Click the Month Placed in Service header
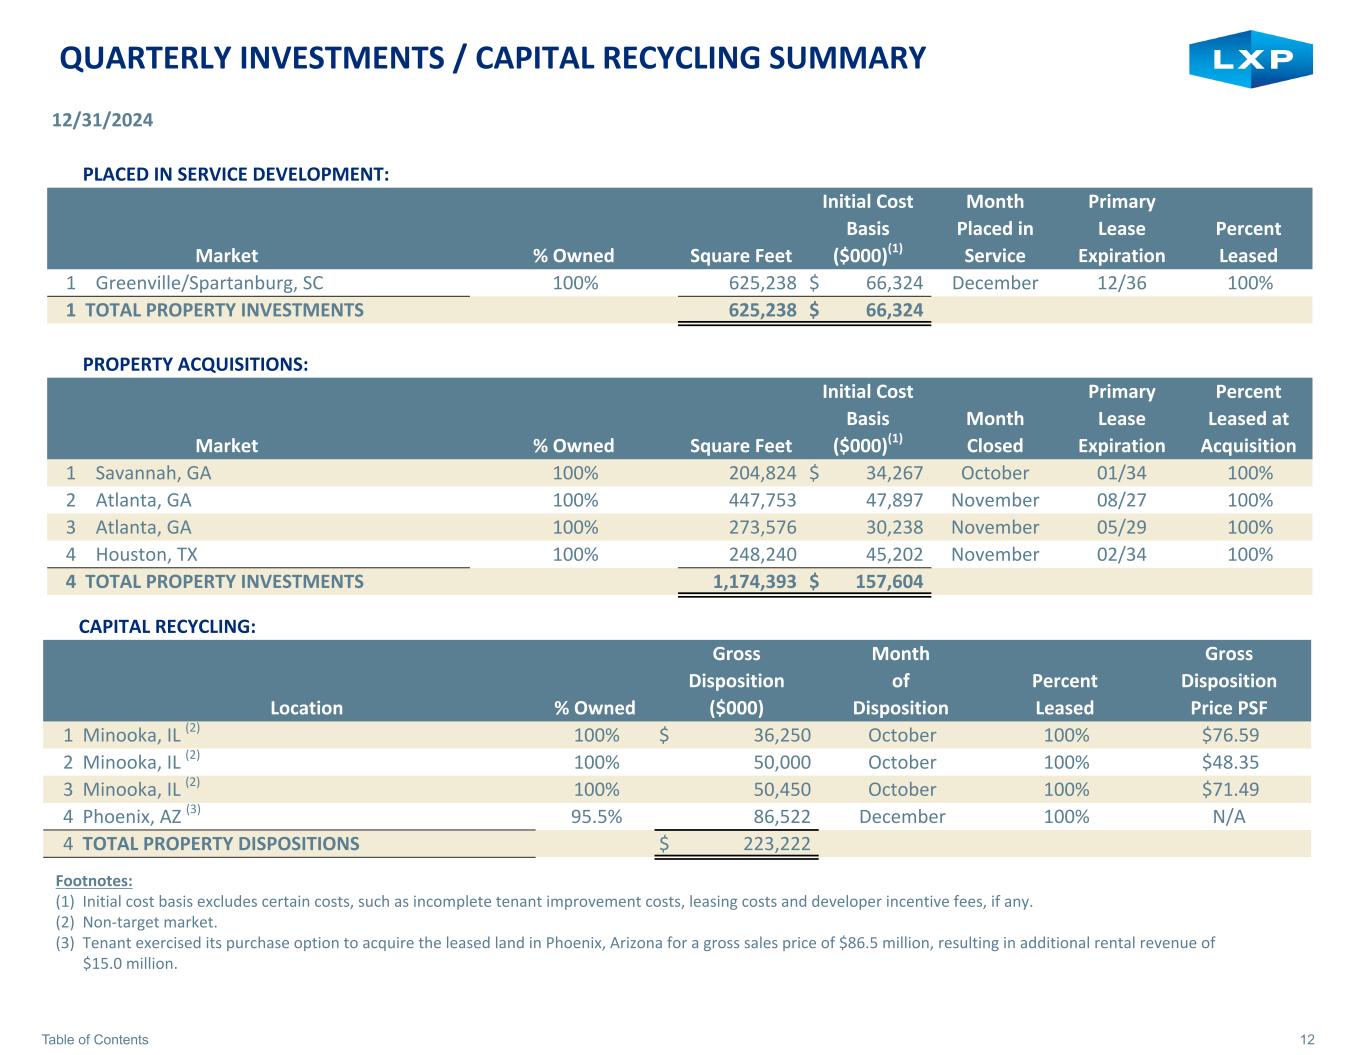This screenshot has width=1365, height=1055. 995,229
